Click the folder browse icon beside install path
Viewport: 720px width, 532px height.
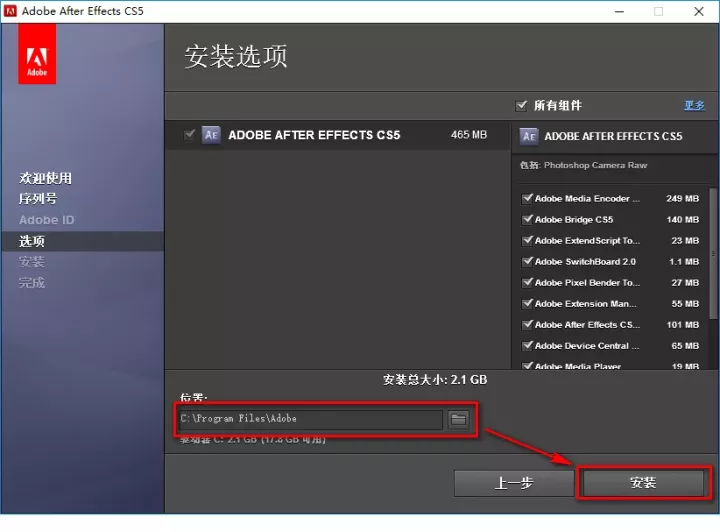coord(459,419)
